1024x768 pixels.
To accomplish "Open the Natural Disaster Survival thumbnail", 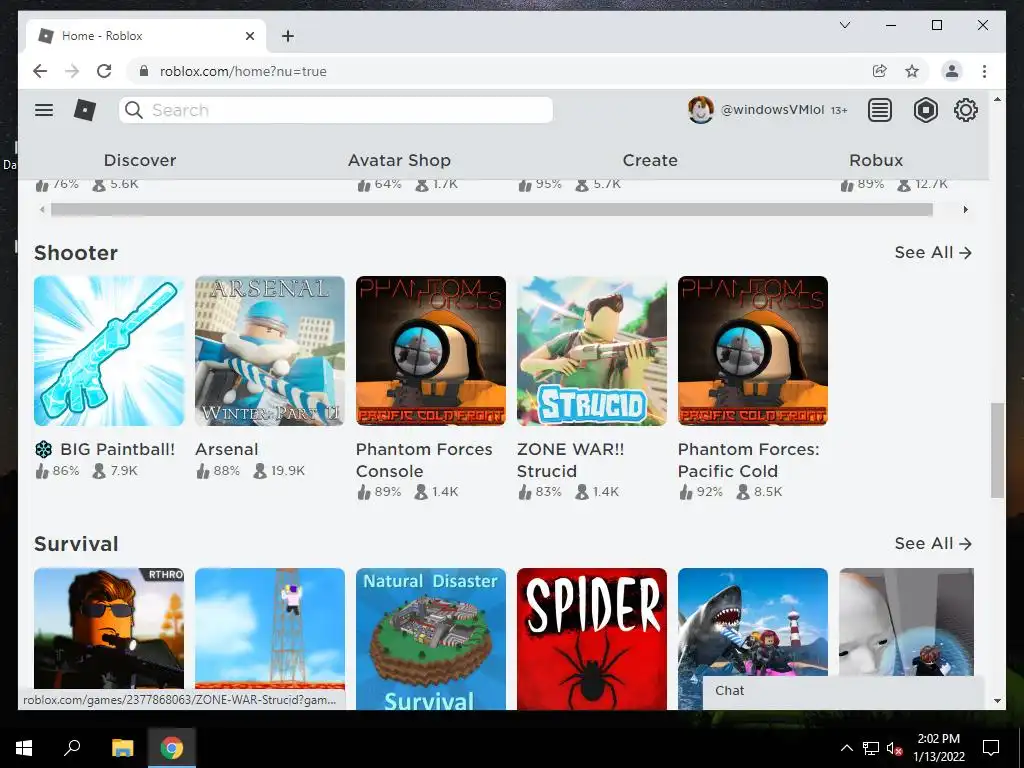I will (x=431, y=639).
